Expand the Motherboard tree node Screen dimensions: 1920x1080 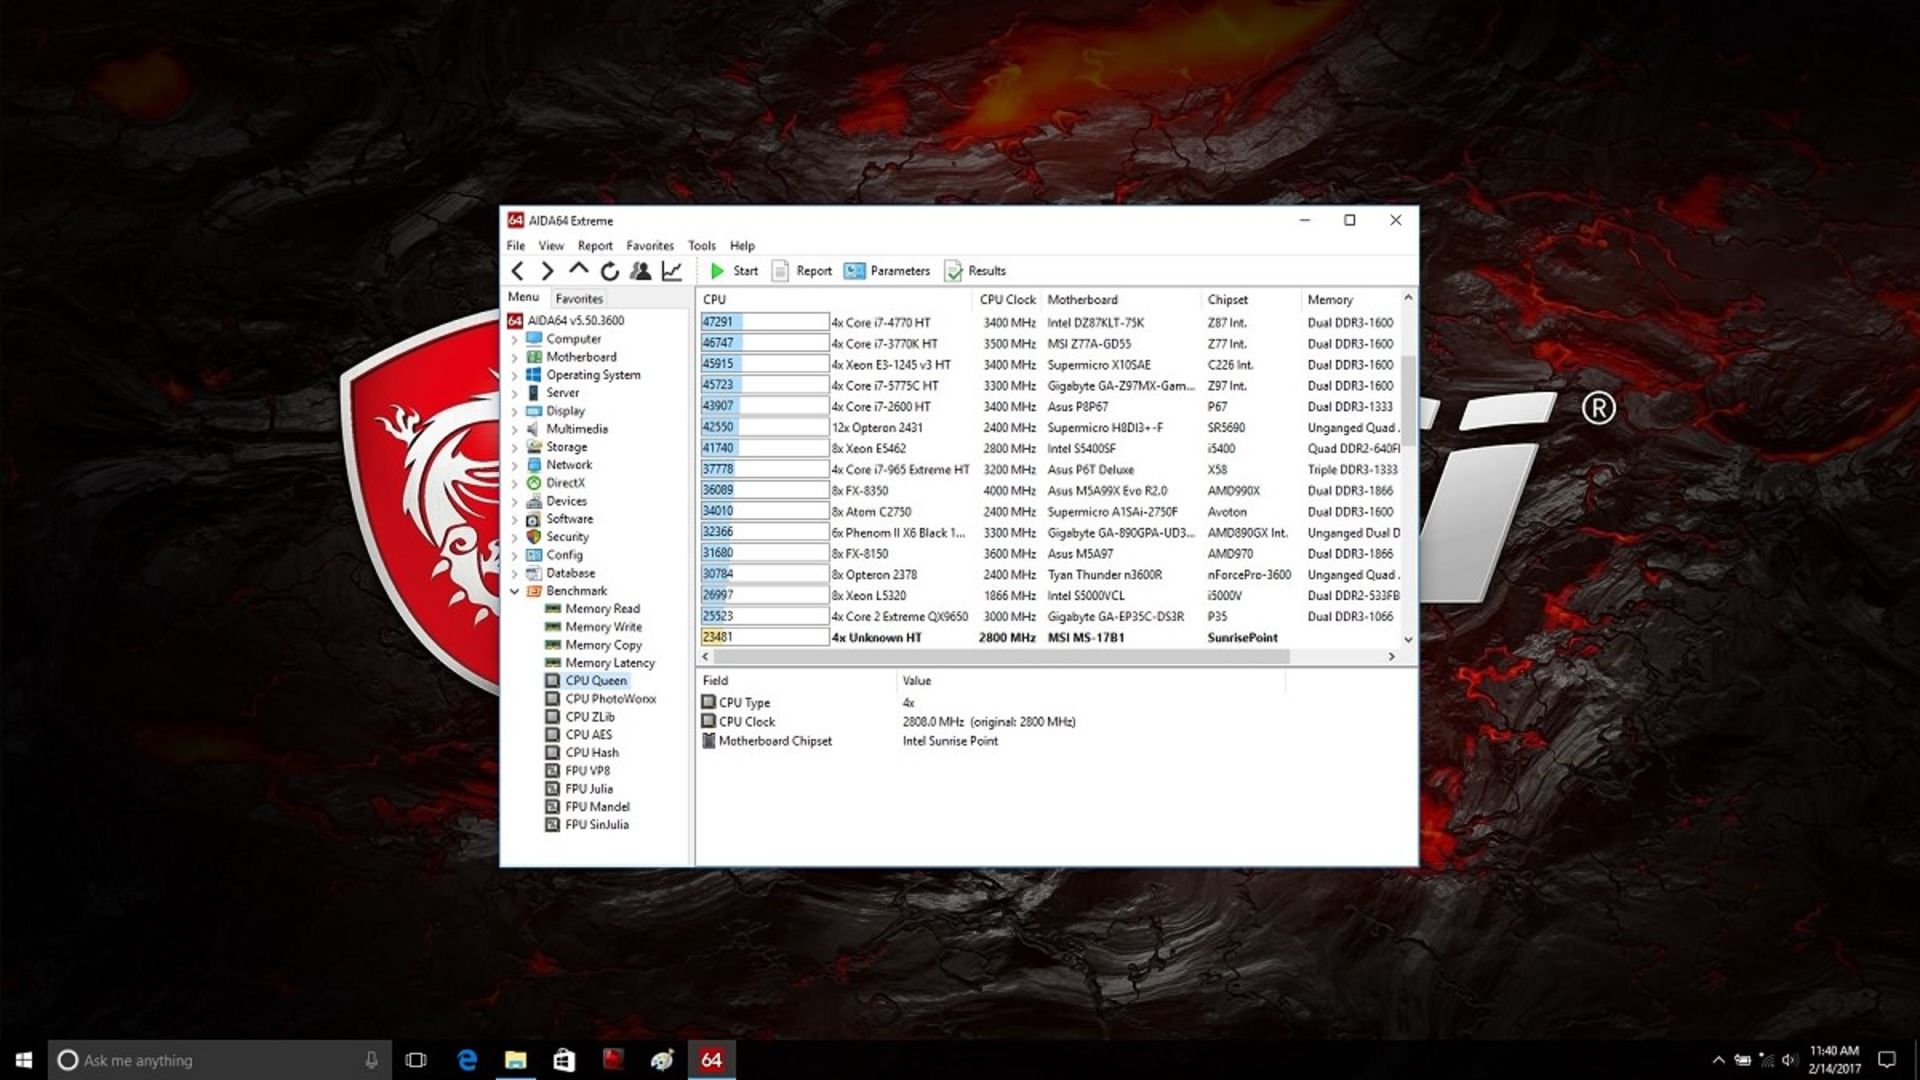click(514, 358)
